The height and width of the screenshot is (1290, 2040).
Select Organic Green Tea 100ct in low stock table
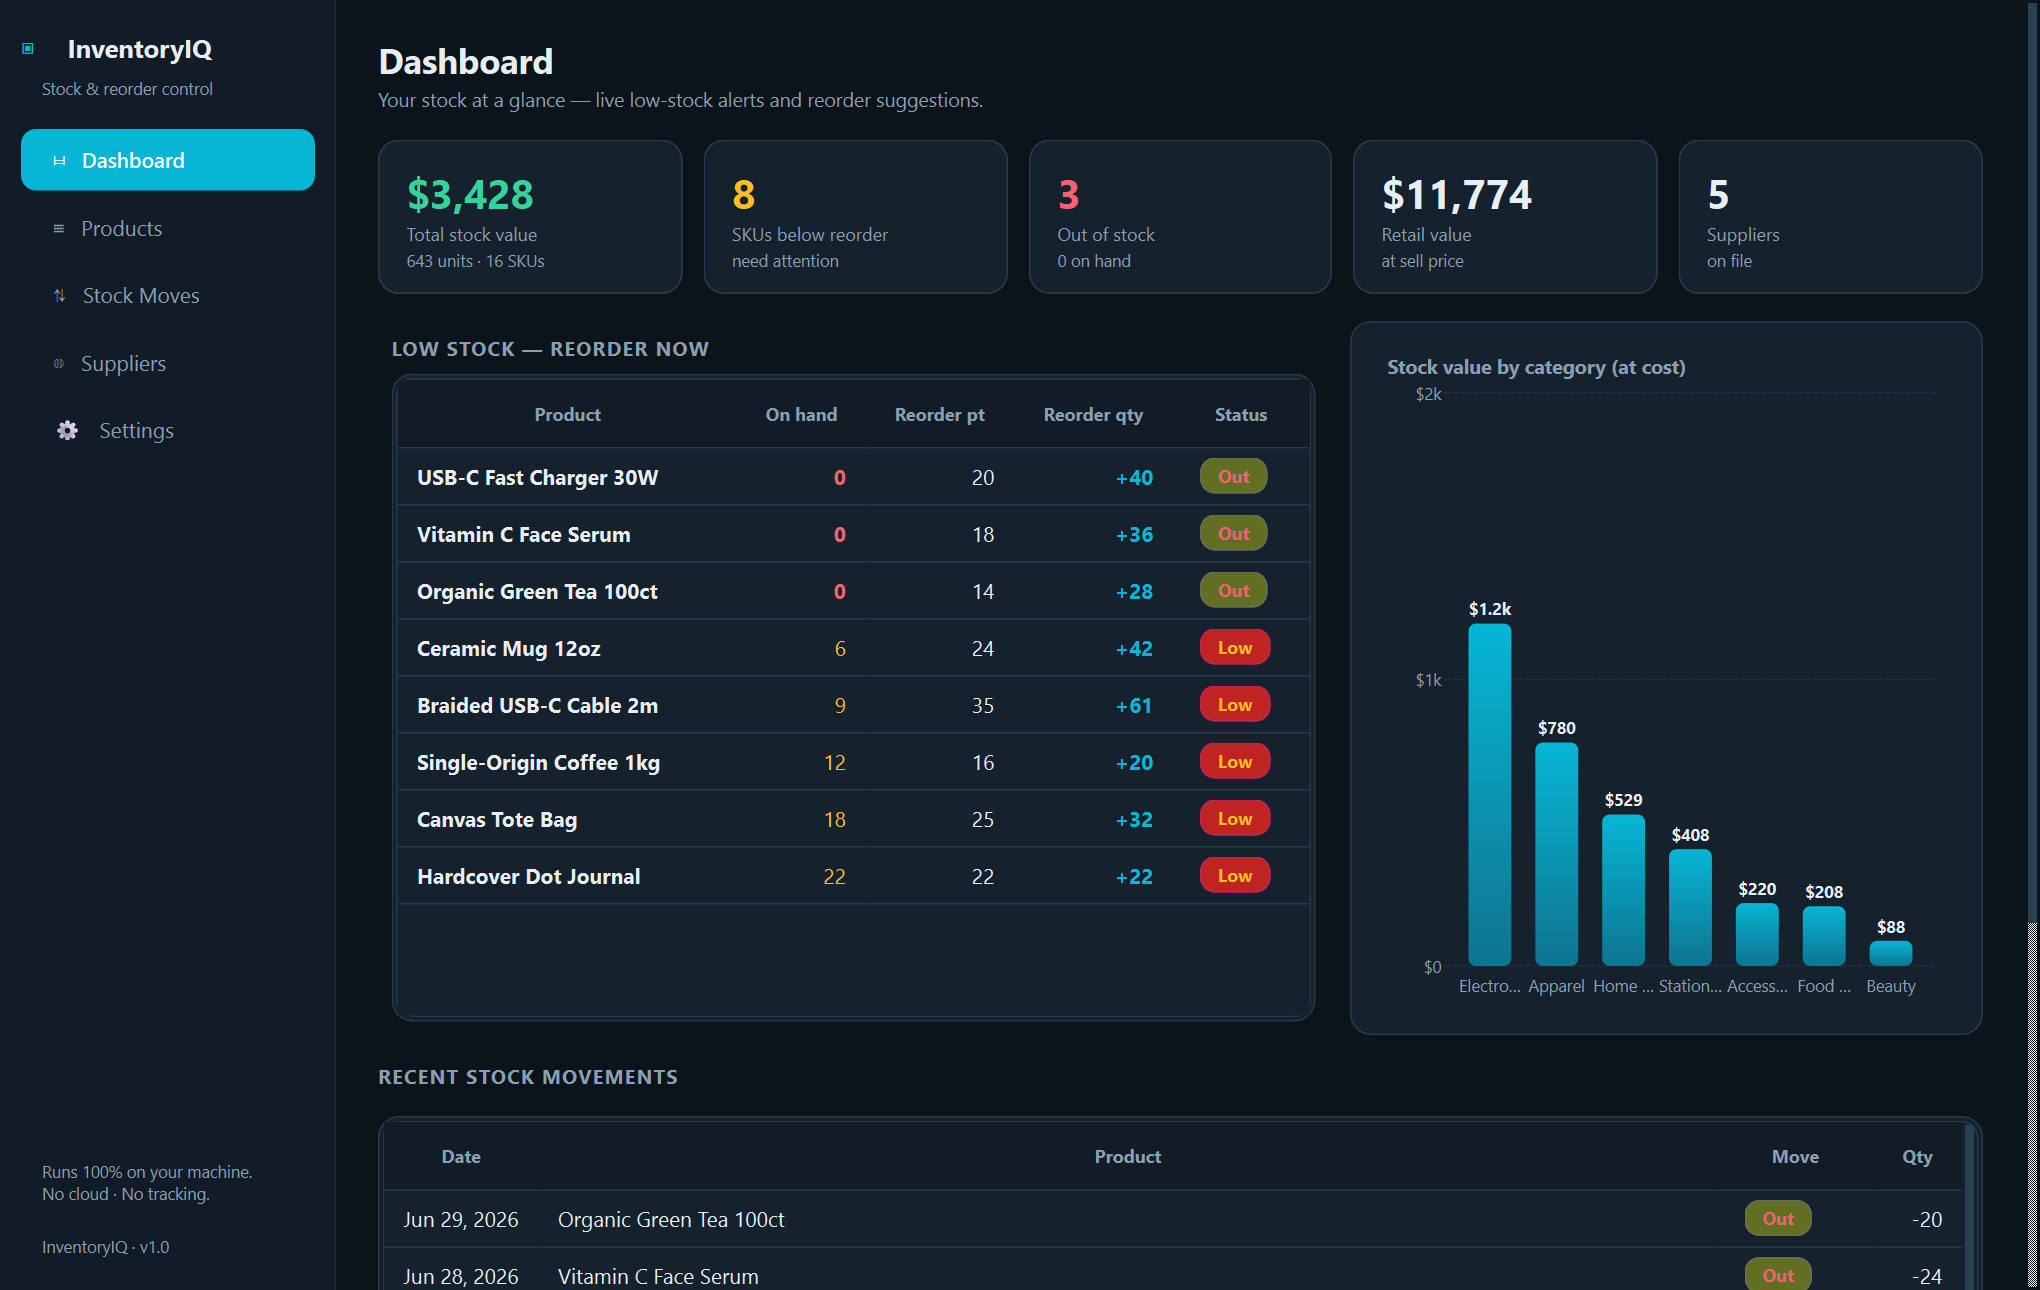click(x=537, y=592)
